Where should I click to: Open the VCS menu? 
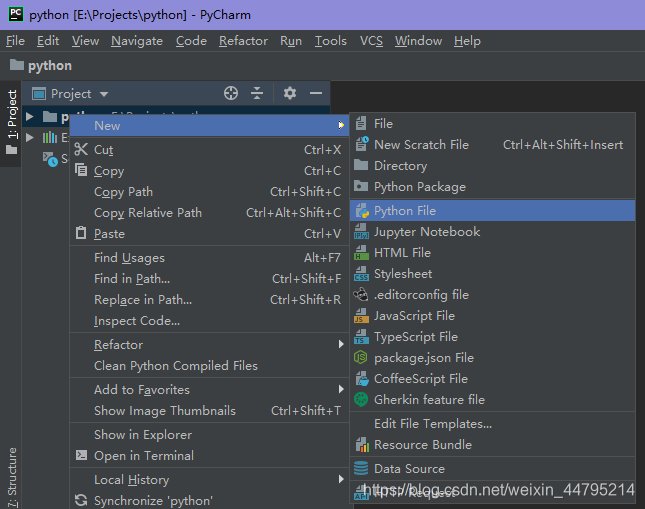coord(371,41)
